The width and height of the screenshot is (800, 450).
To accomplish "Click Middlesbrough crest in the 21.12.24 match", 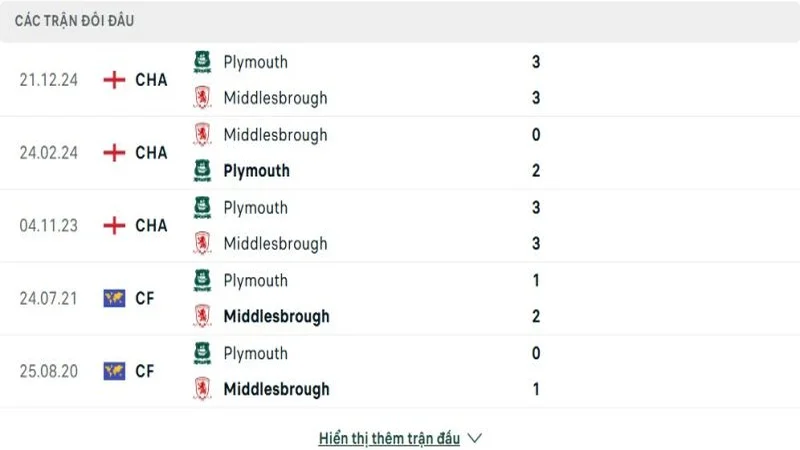I will [202, 98].
